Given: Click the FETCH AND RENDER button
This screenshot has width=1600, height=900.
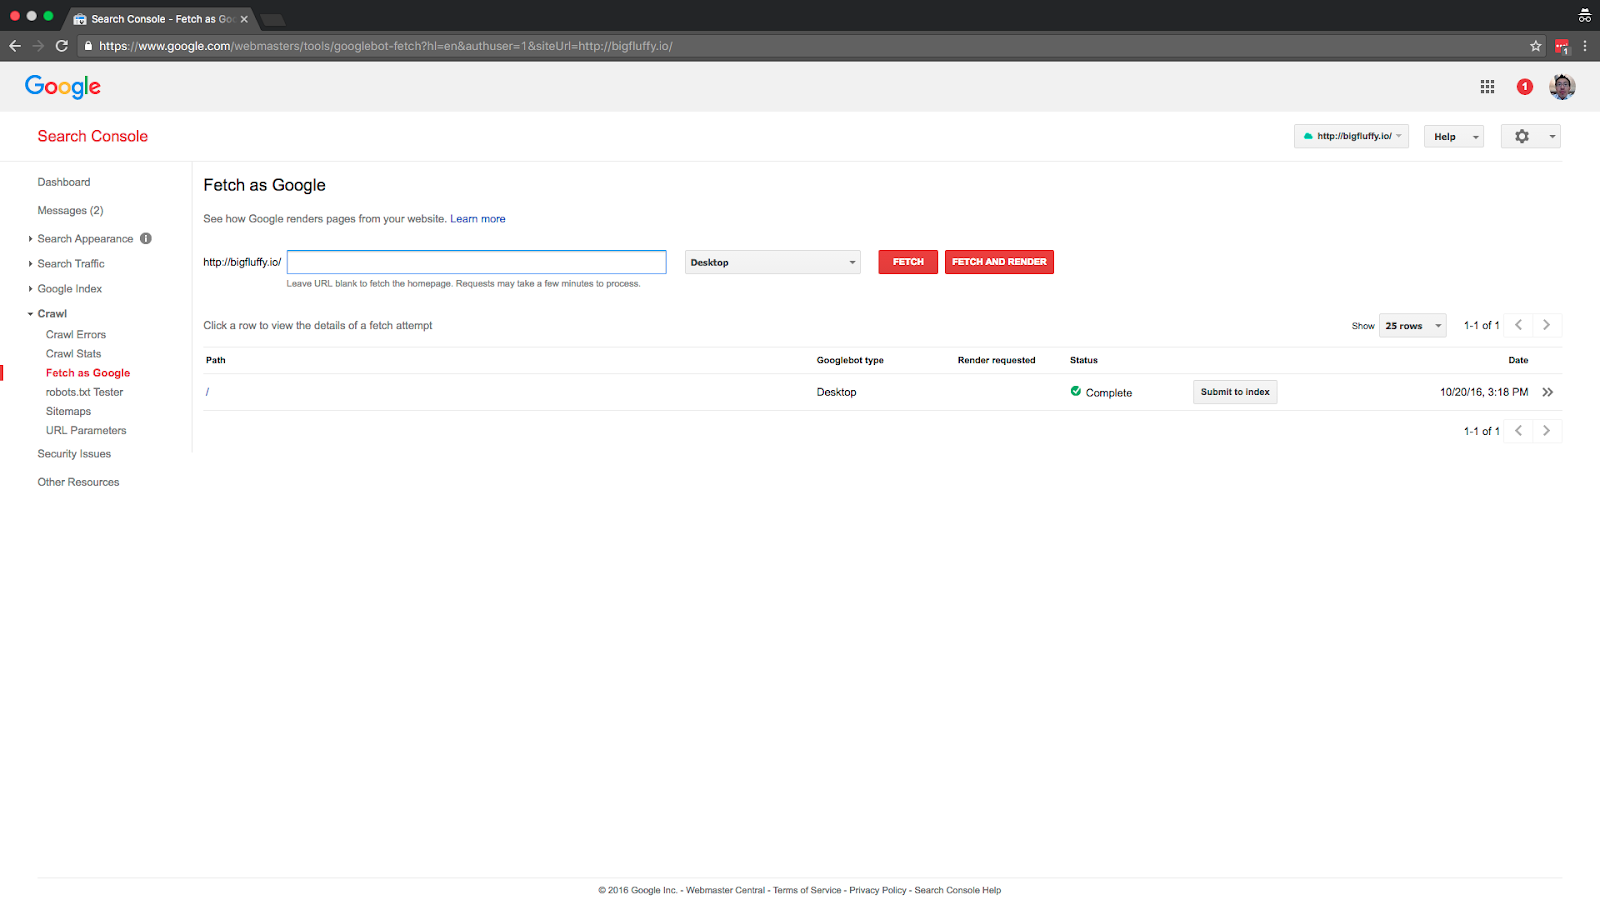Looking at the screenshot, I should coord(999,262).
